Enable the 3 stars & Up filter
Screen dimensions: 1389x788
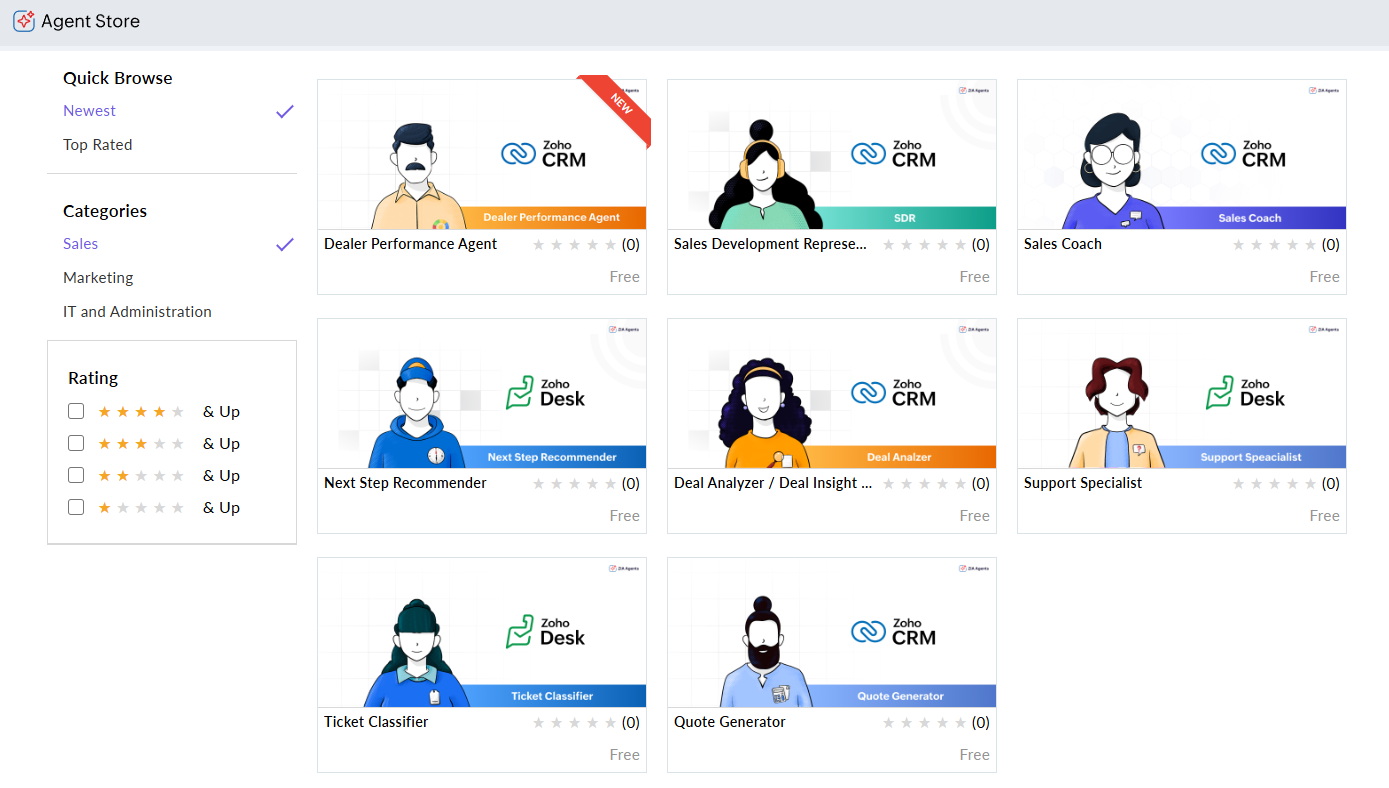click(76, 443)
